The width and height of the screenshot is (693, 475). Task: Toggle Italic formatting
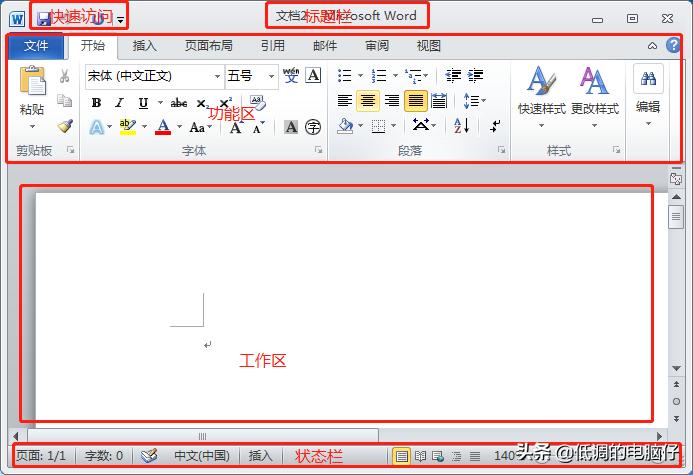(x=119, y=103)
